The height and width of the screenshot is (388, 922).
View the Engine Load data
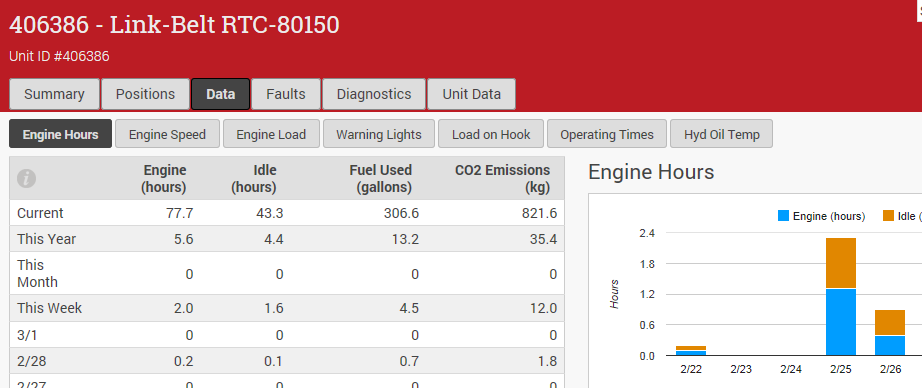pos(271,134)
